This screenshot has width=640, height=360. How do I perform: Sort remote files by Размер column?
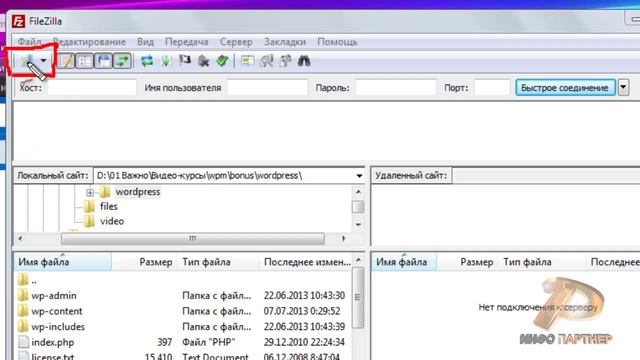click(x=467, y=262)
